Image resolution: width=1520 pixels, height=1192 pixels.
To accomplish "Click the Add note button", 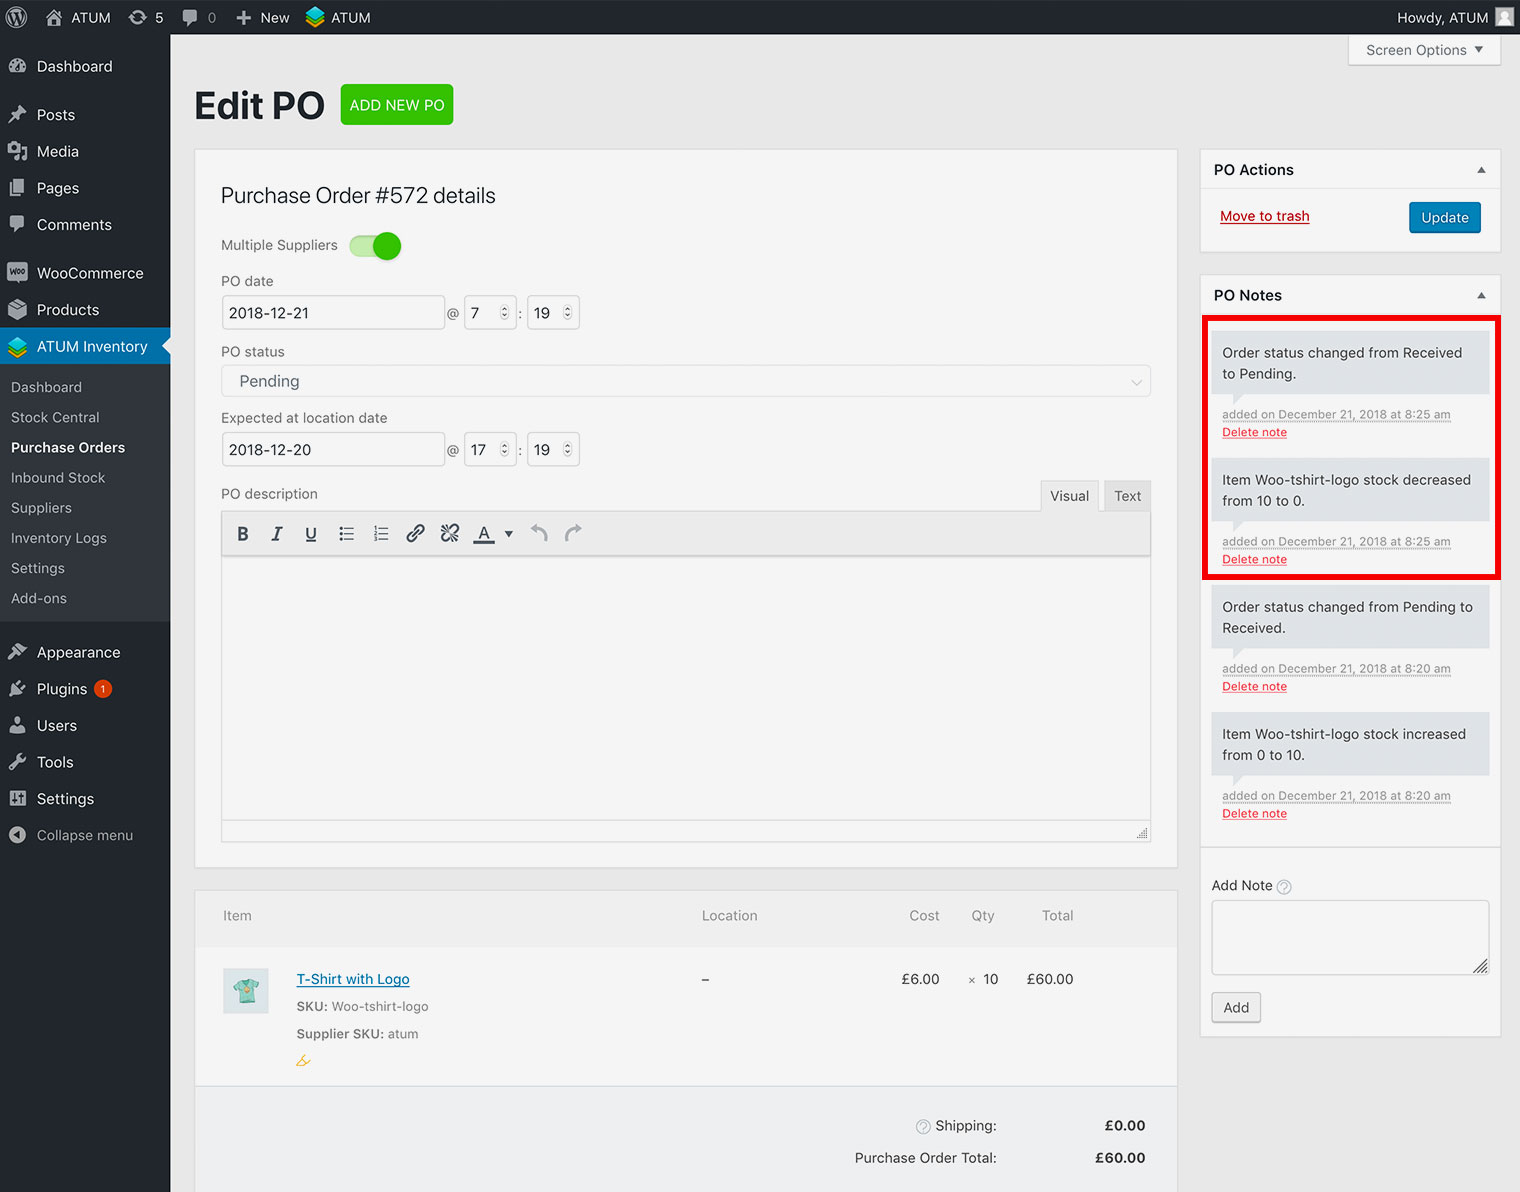I will pos(1236,1007).
